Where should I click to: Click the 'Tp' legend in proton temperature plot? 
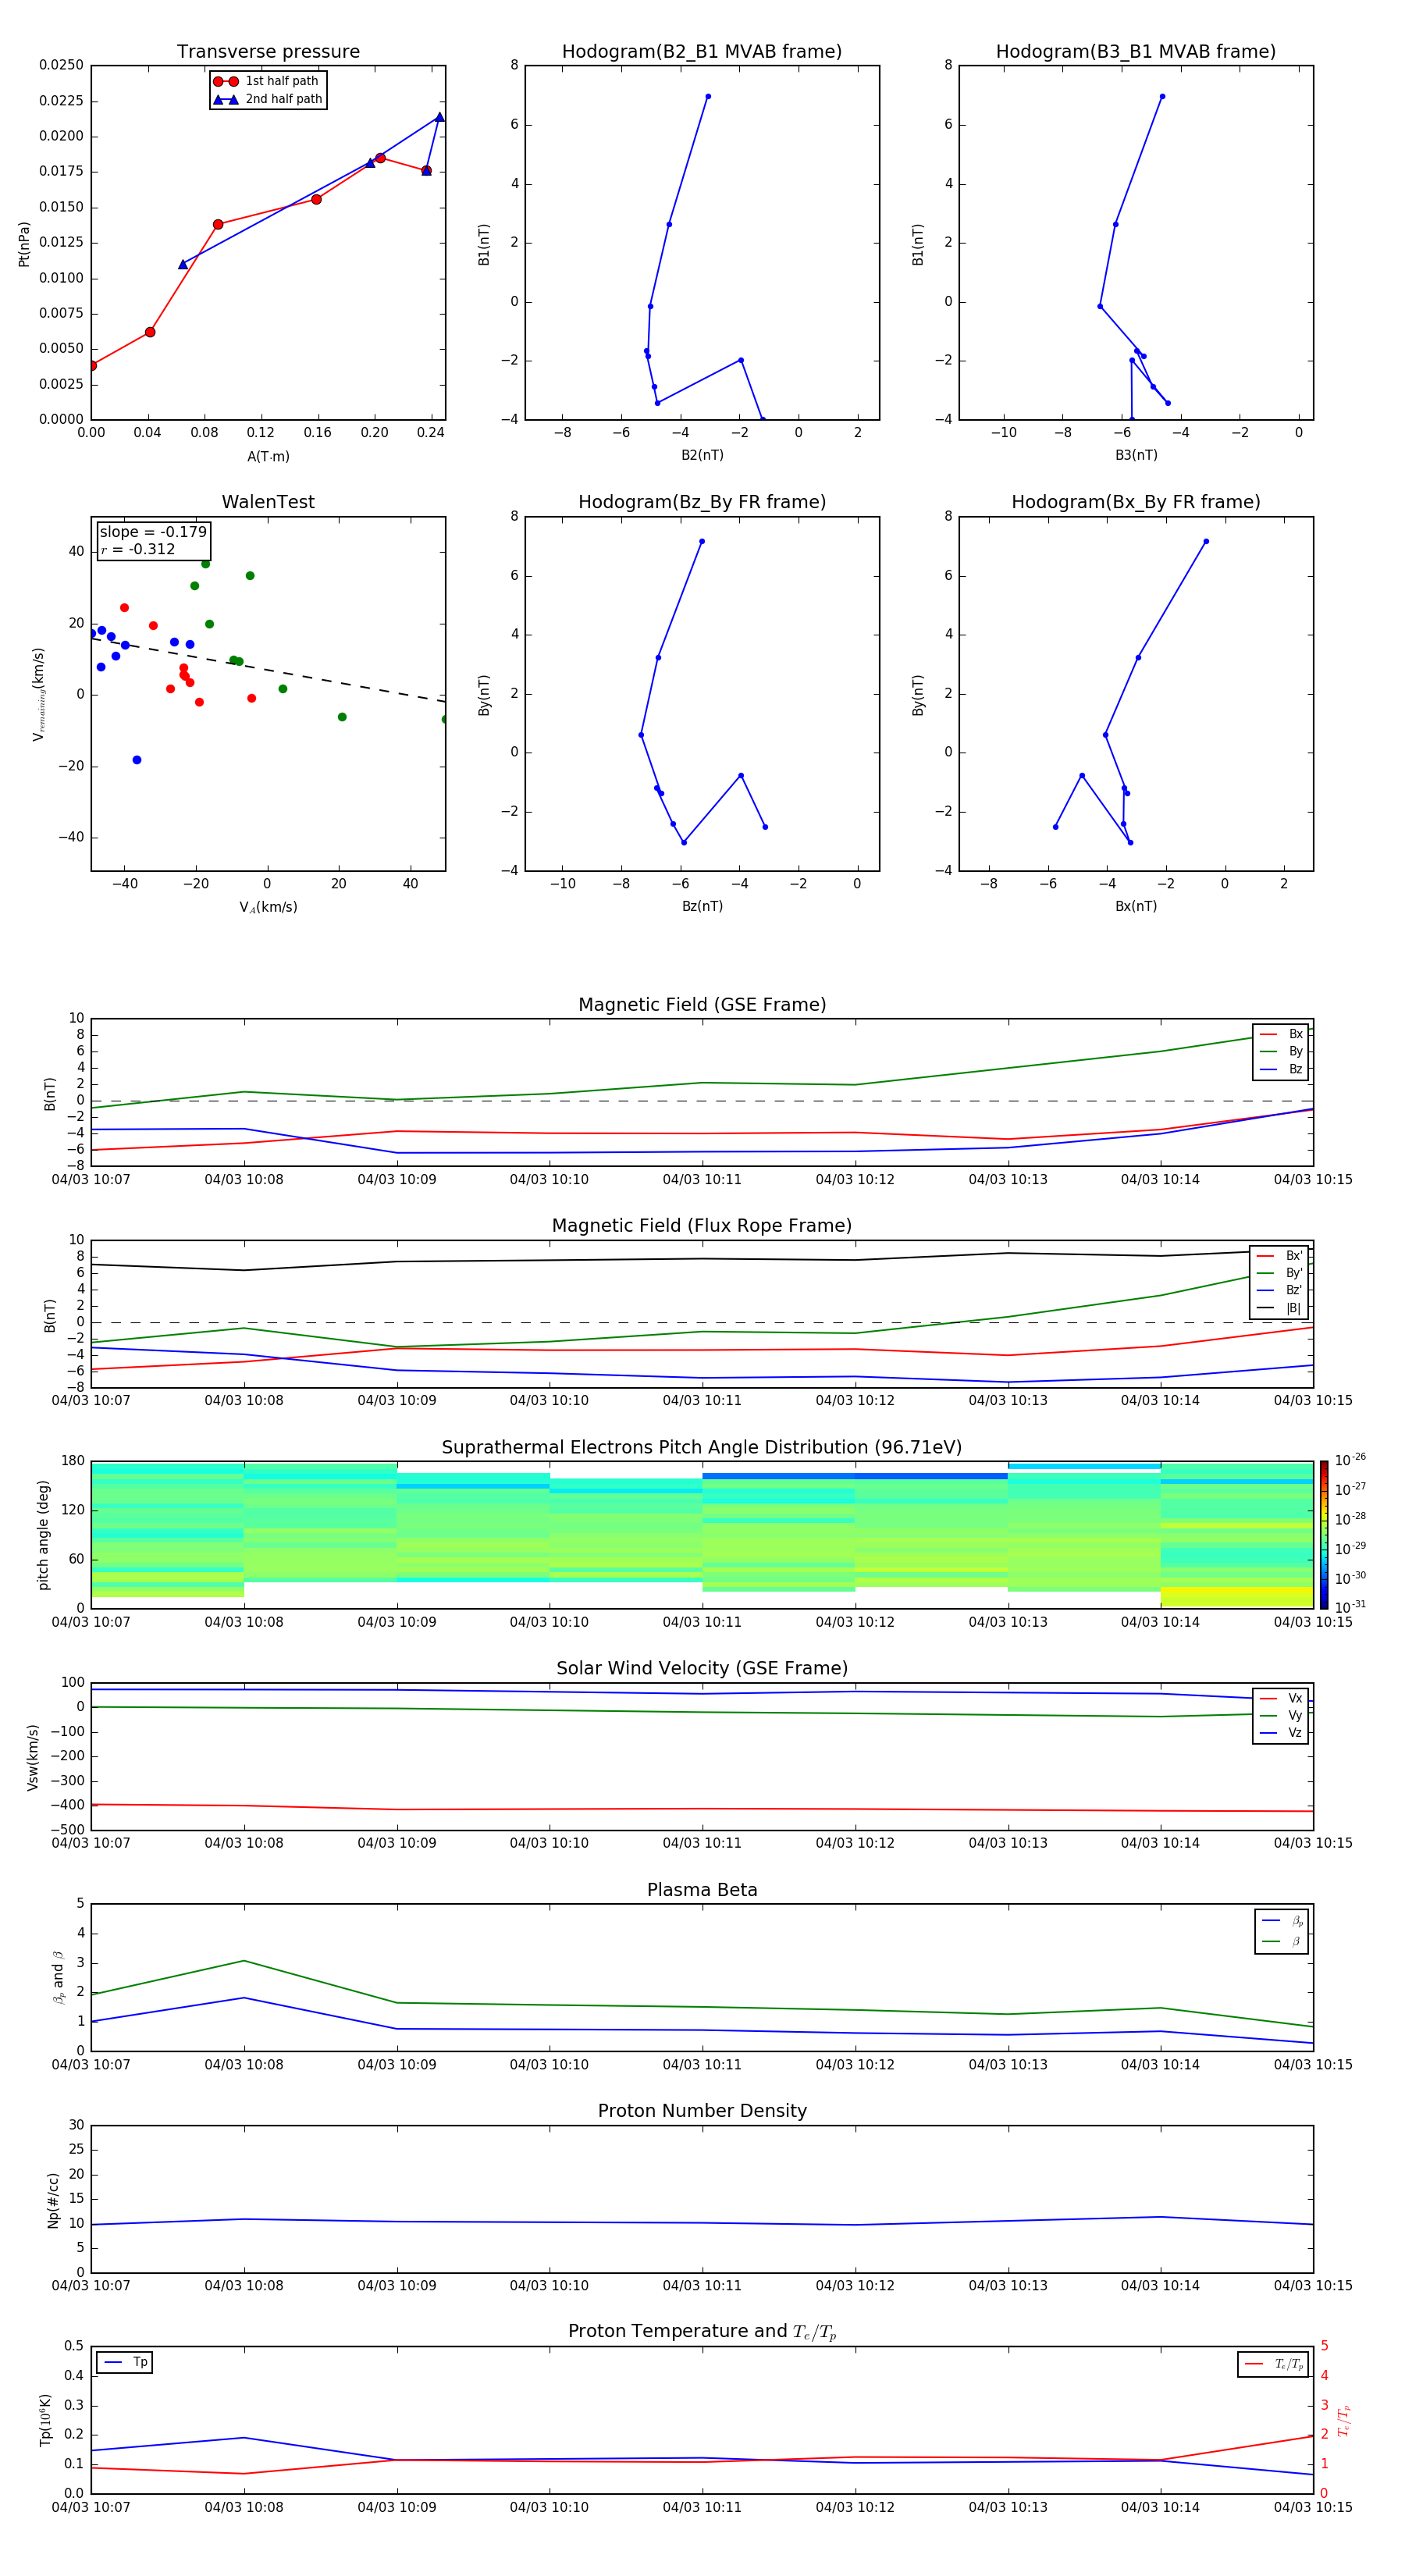(125, 2362)
